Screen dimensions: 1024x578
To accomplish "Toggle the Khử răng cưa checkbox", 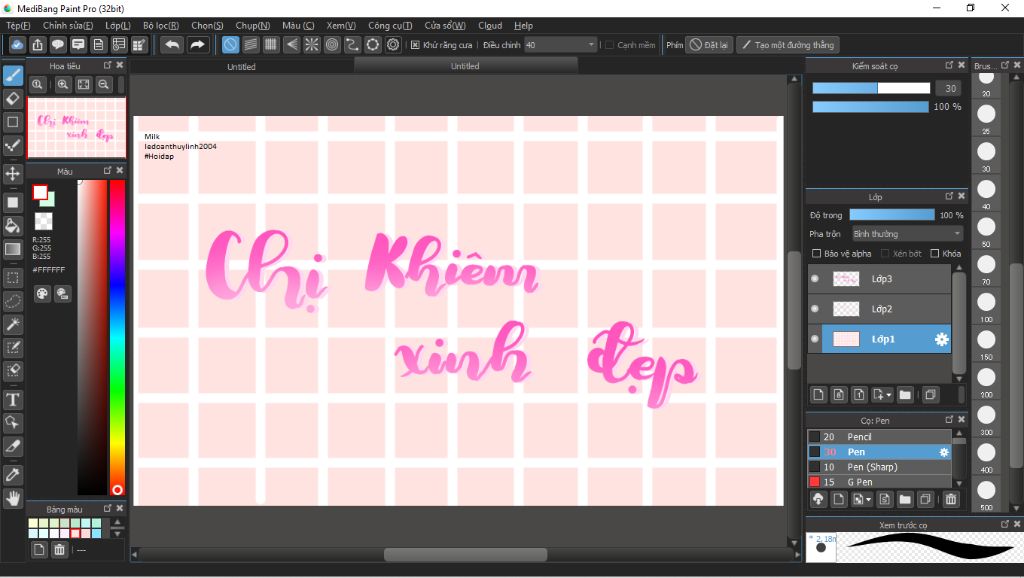I will click(x=415, y=45).
